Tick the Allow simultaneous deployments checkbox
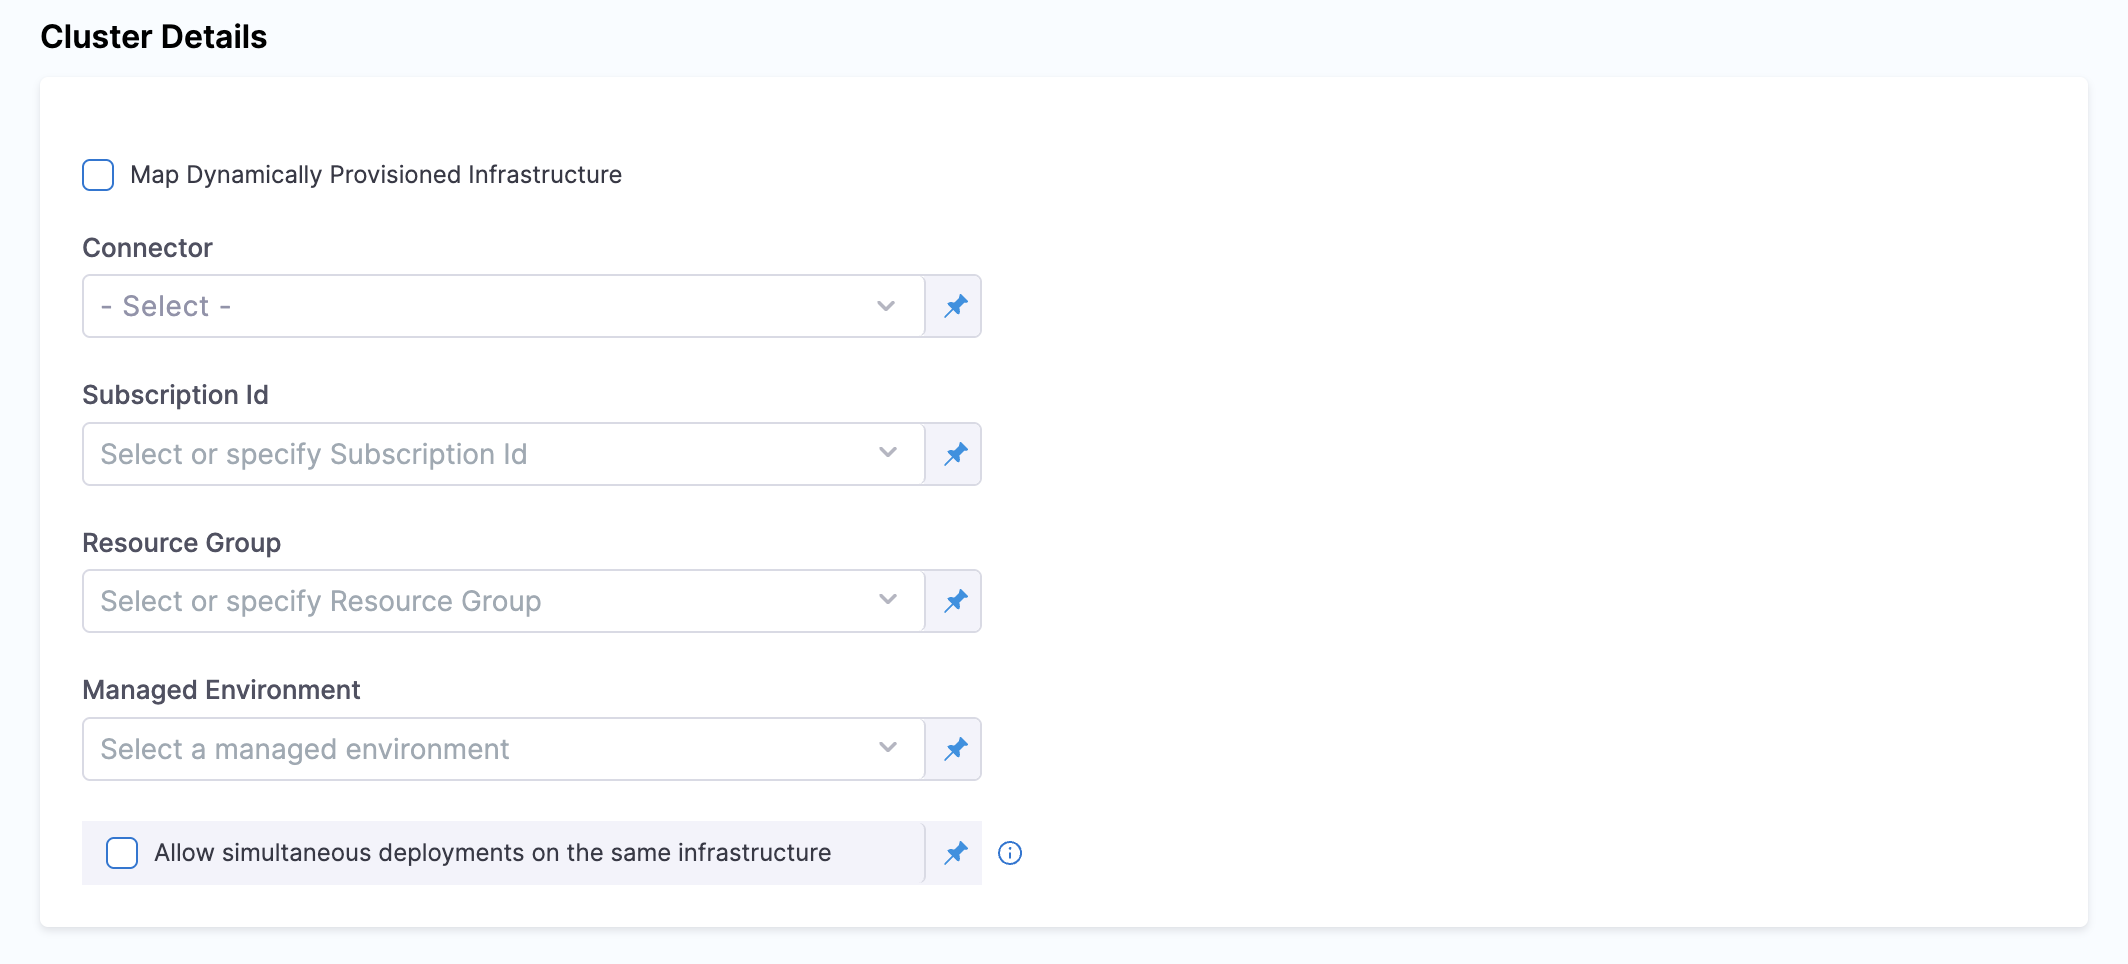 tap(122, 853)
